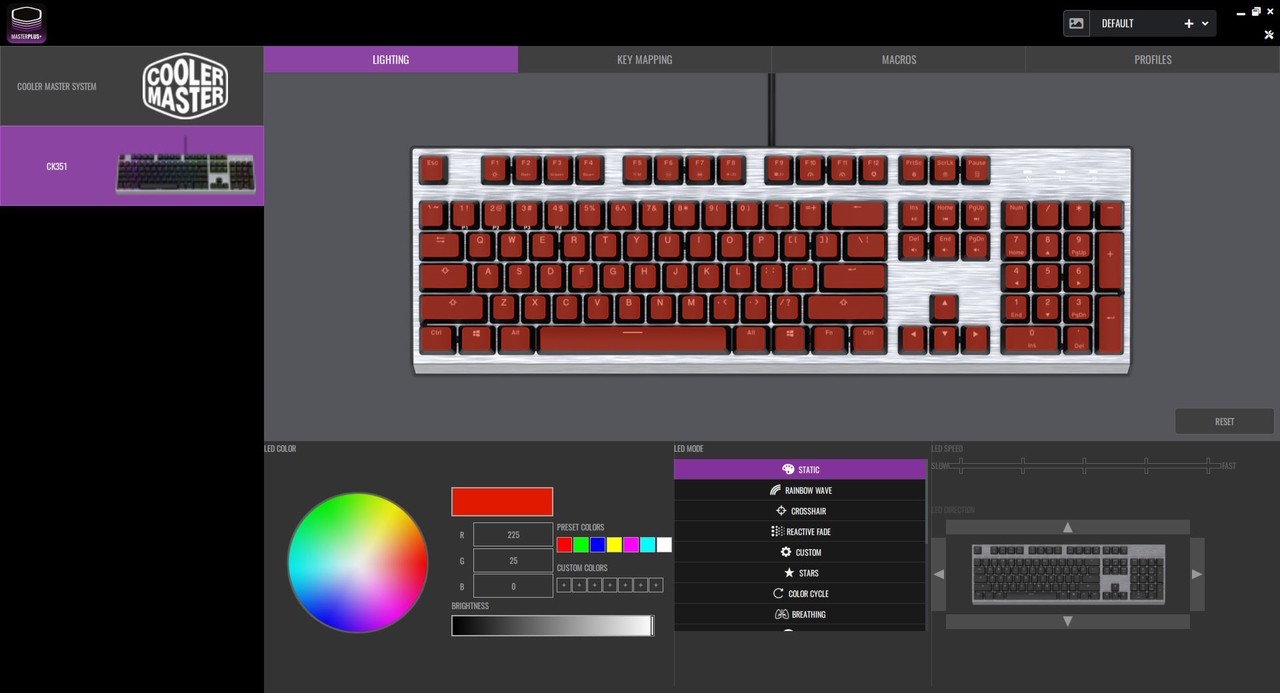This screenshot has height=693, width=1280.
Task: Choose the green preset color
Action: [x=581, y=545]
